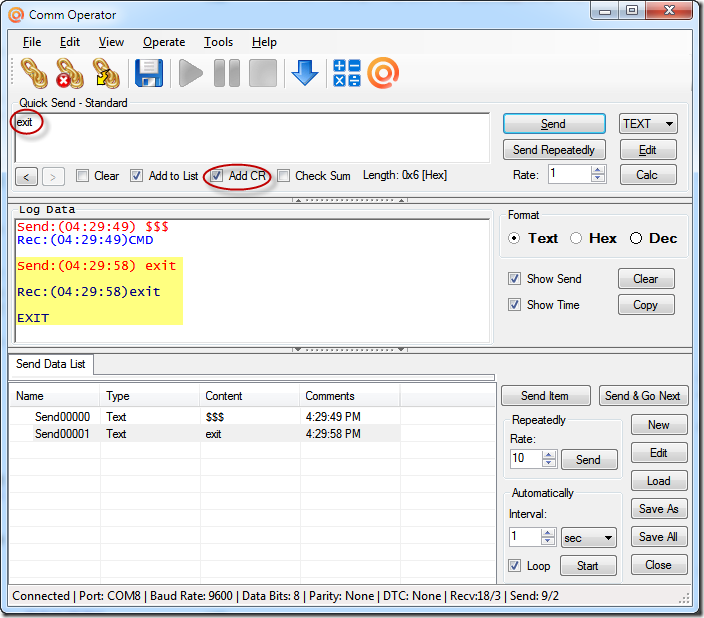Click the Save All button
The width and height of the screenshot is (704, 618).
(x=659, y=537)
